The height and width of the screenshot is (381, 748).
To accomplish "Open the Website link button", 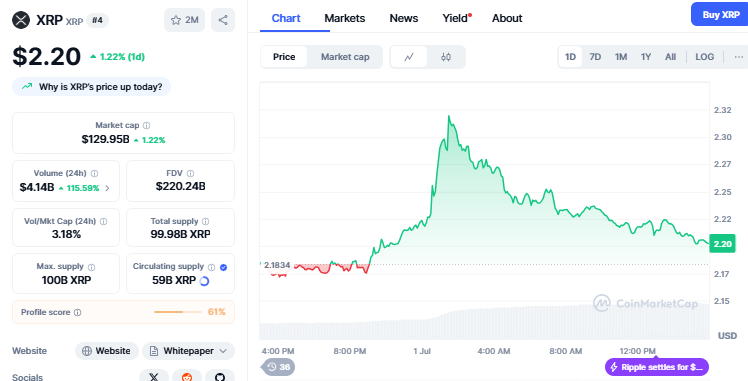I will click(106, 351).
